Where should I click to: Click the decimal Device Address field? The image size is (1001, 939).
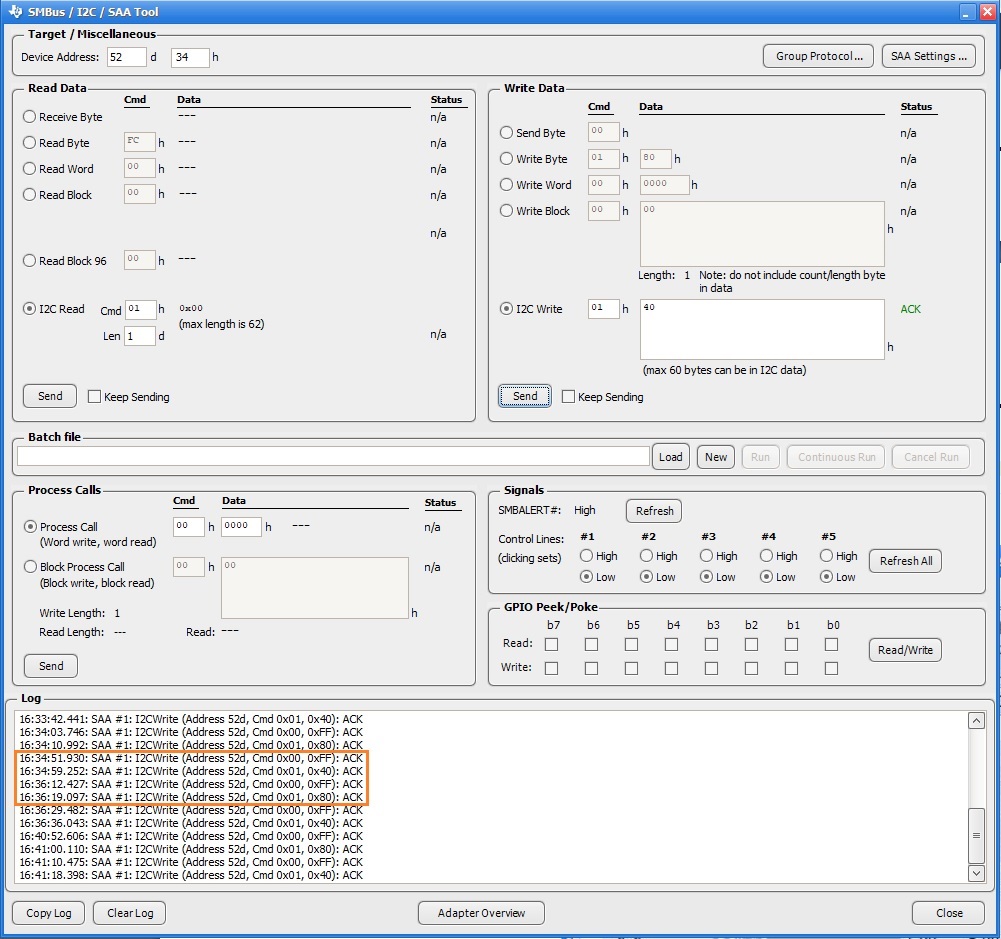pos(126,57)
